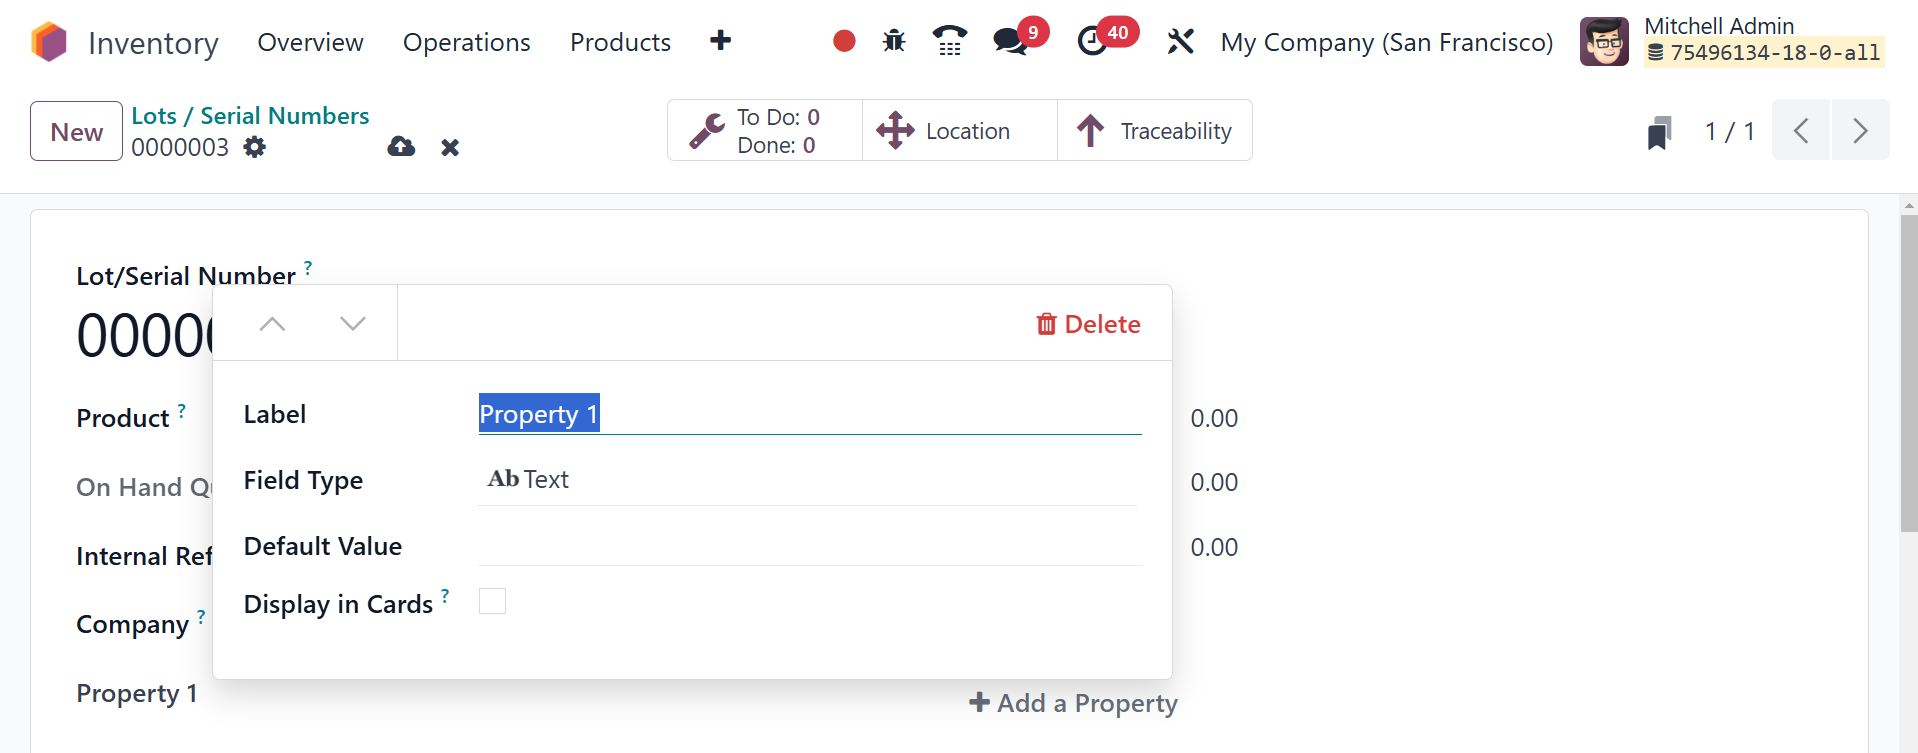Open the Field Type dropdown showing Text
This screenshot has width=1918, height=753.
click(x=808, y=480)
